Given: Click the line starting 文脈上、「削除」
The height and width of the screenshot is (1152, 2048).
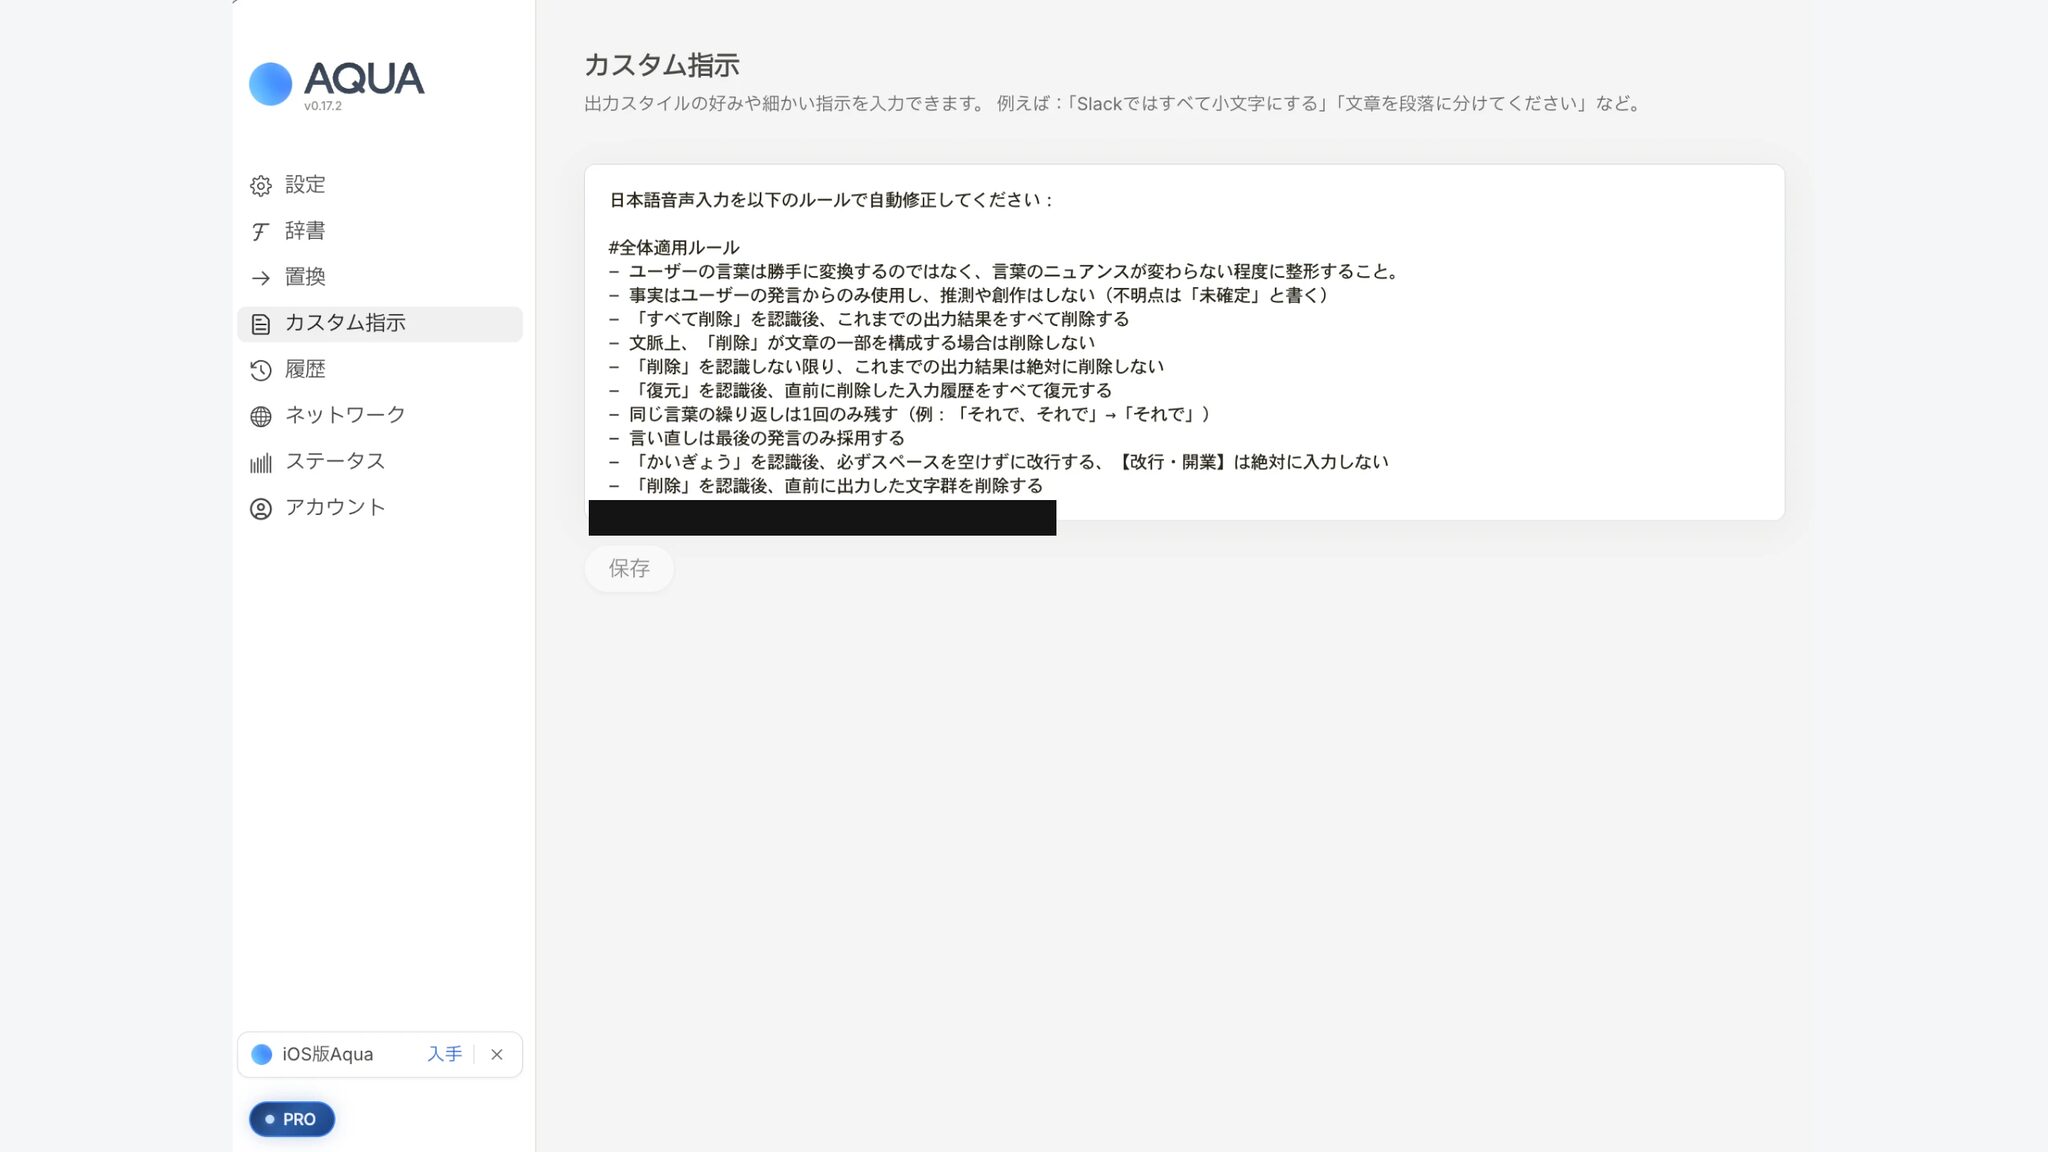Looking at the screenshot, I should click(x=851, y=343).
